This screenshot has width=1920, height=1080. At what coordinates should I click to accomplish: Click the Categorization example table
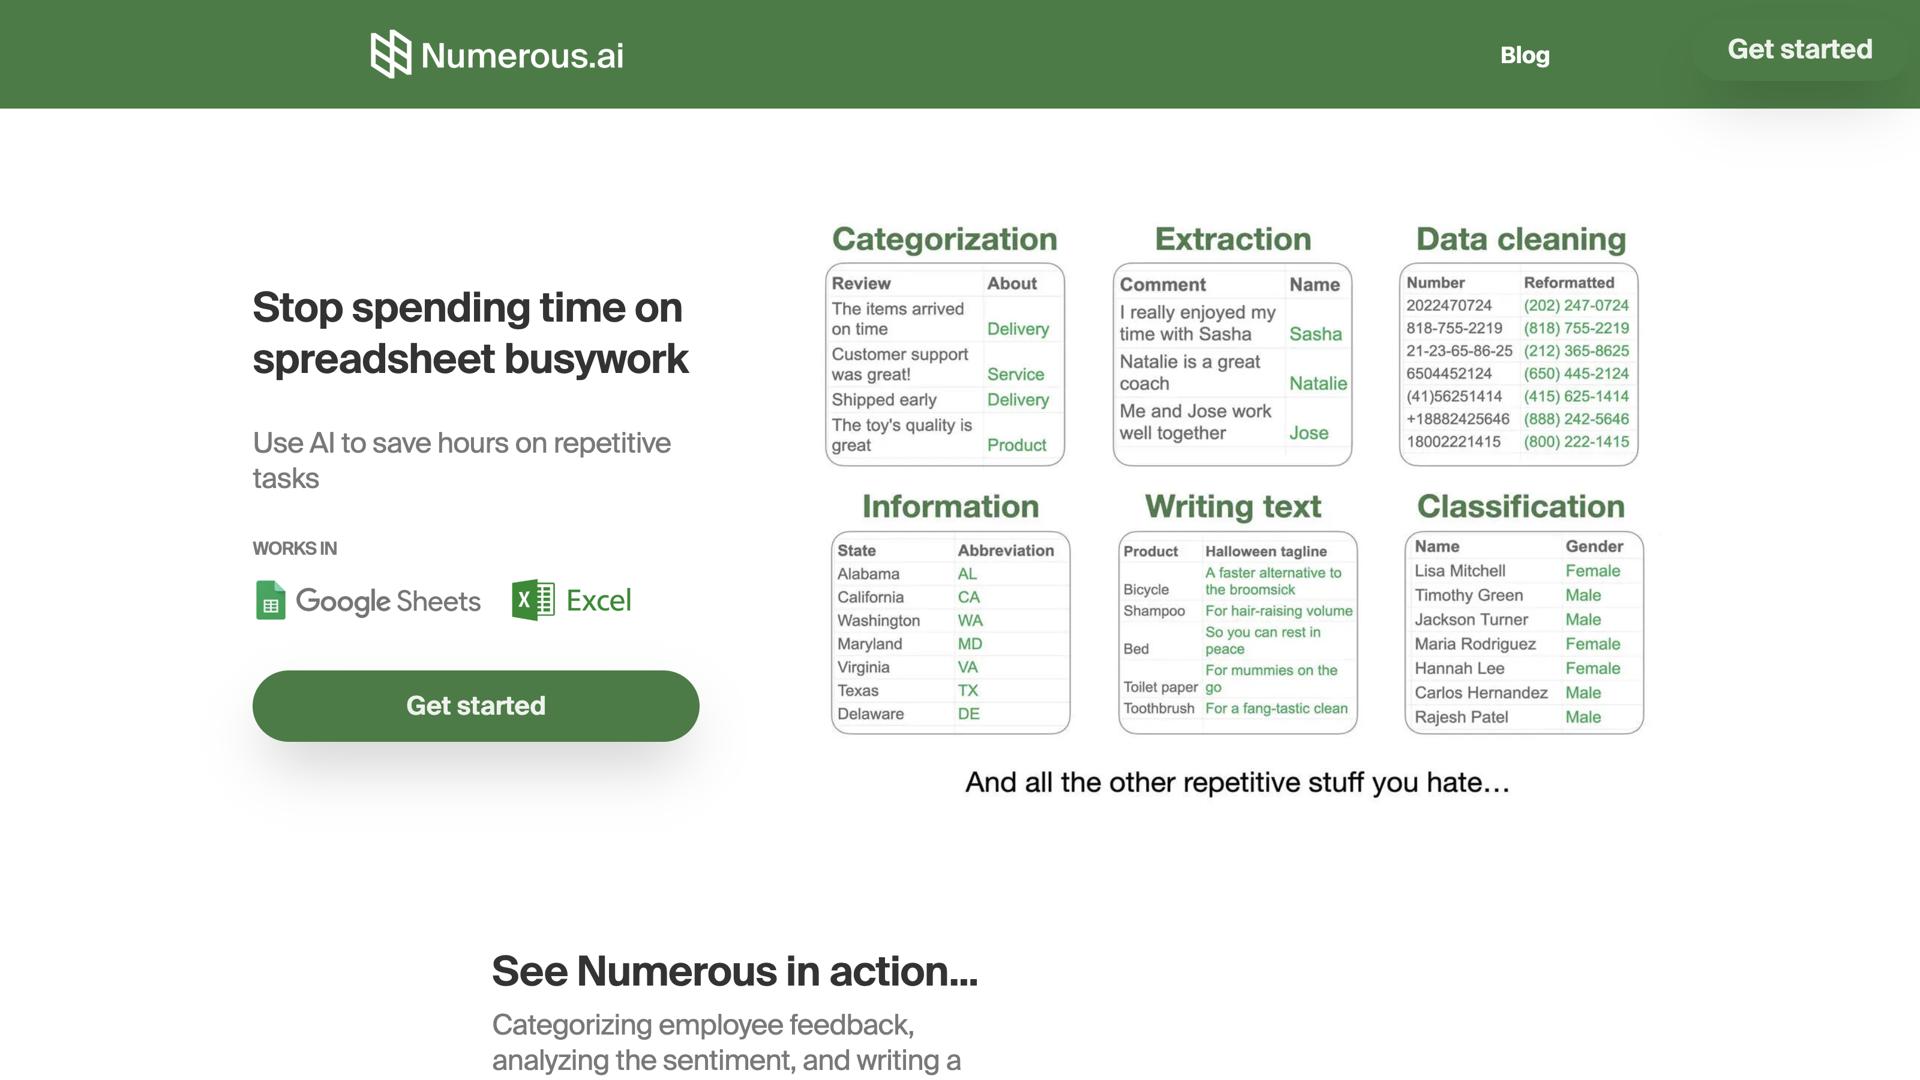tap(944, 365)
